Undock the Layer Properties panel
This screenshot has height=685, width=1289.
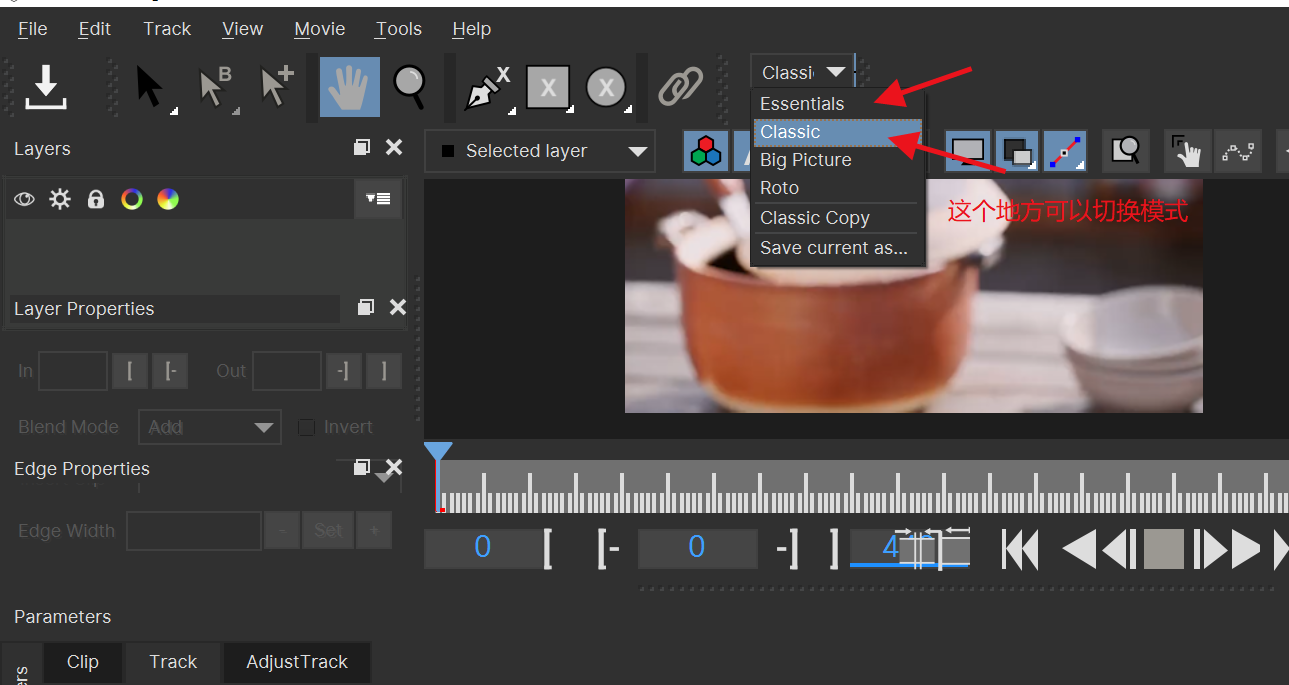(366, 307)
